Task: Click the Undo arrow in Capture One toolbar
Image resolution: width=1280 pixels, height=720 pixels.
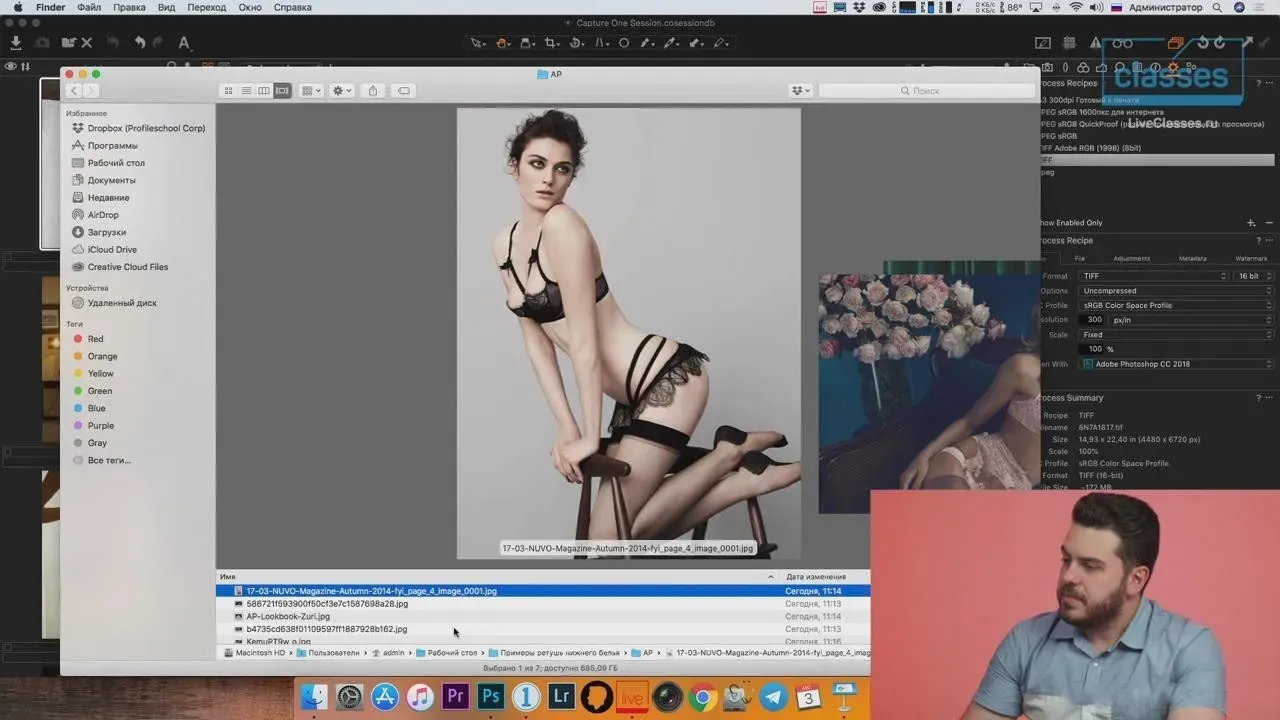Action: 140,43
